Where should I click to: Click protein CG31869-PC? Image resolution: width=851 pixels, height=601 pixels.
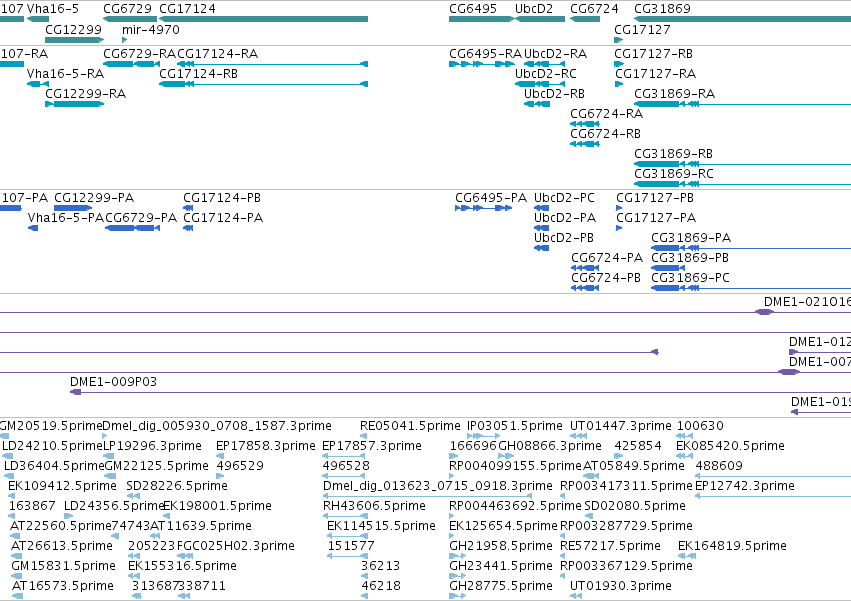pos(751,288)
